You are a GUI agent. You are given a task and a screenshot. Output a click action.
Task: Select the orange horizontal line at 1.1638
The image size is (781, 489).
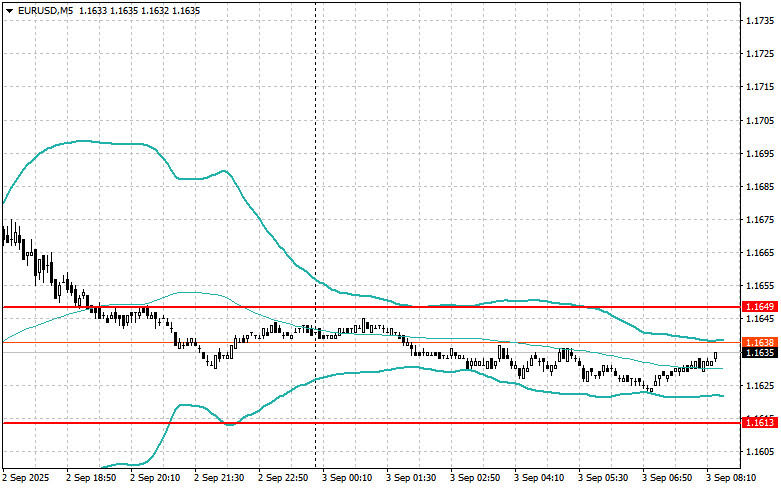tap(371, 343)
